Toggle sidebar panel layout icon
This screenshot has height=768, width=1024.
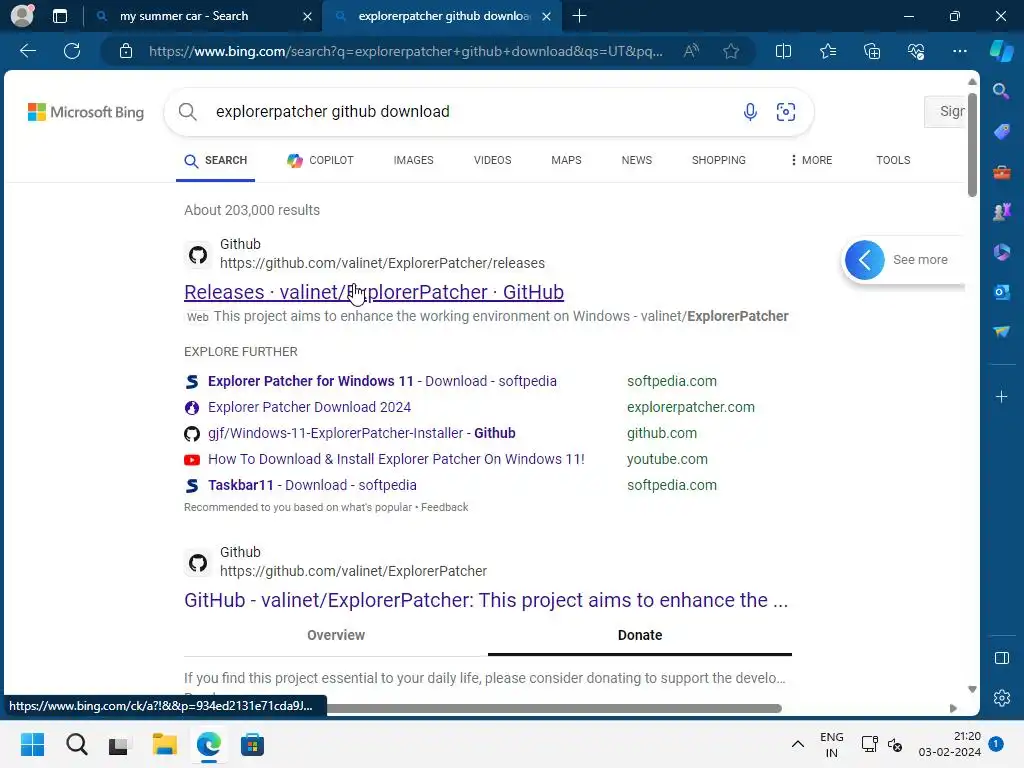tap(1001, 658)
